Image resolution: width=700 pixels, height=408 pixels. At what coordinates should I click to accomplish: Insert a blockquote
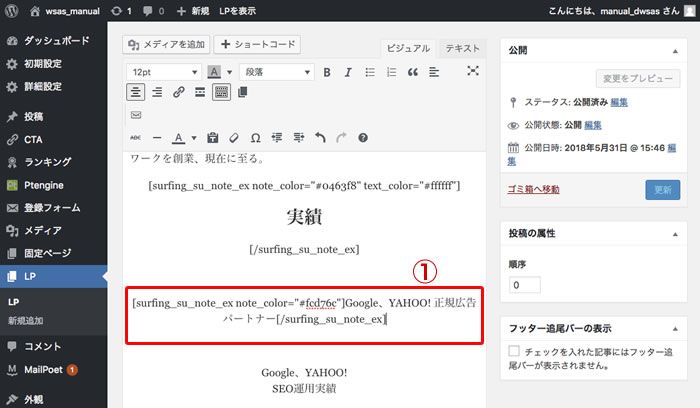(x=412, y=72)
